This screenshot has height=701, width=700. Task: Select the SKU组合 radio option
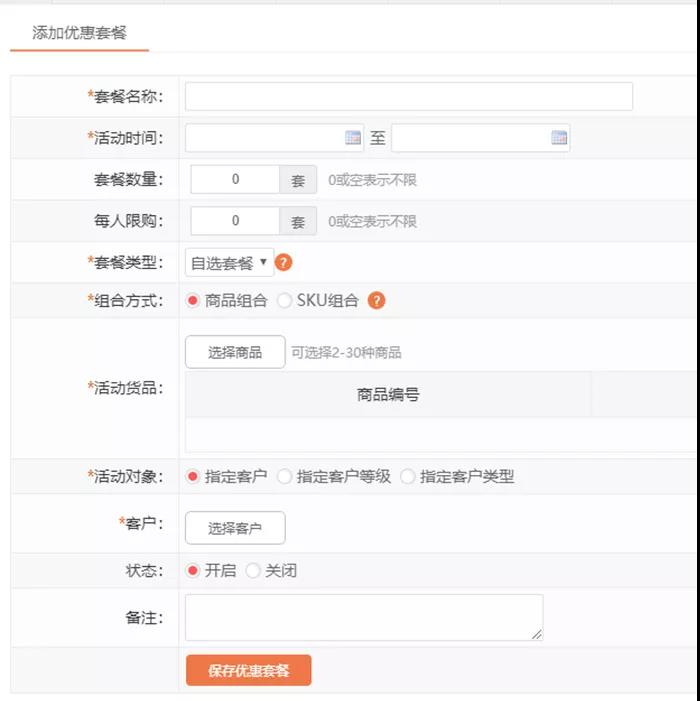(x=285, y=301)
